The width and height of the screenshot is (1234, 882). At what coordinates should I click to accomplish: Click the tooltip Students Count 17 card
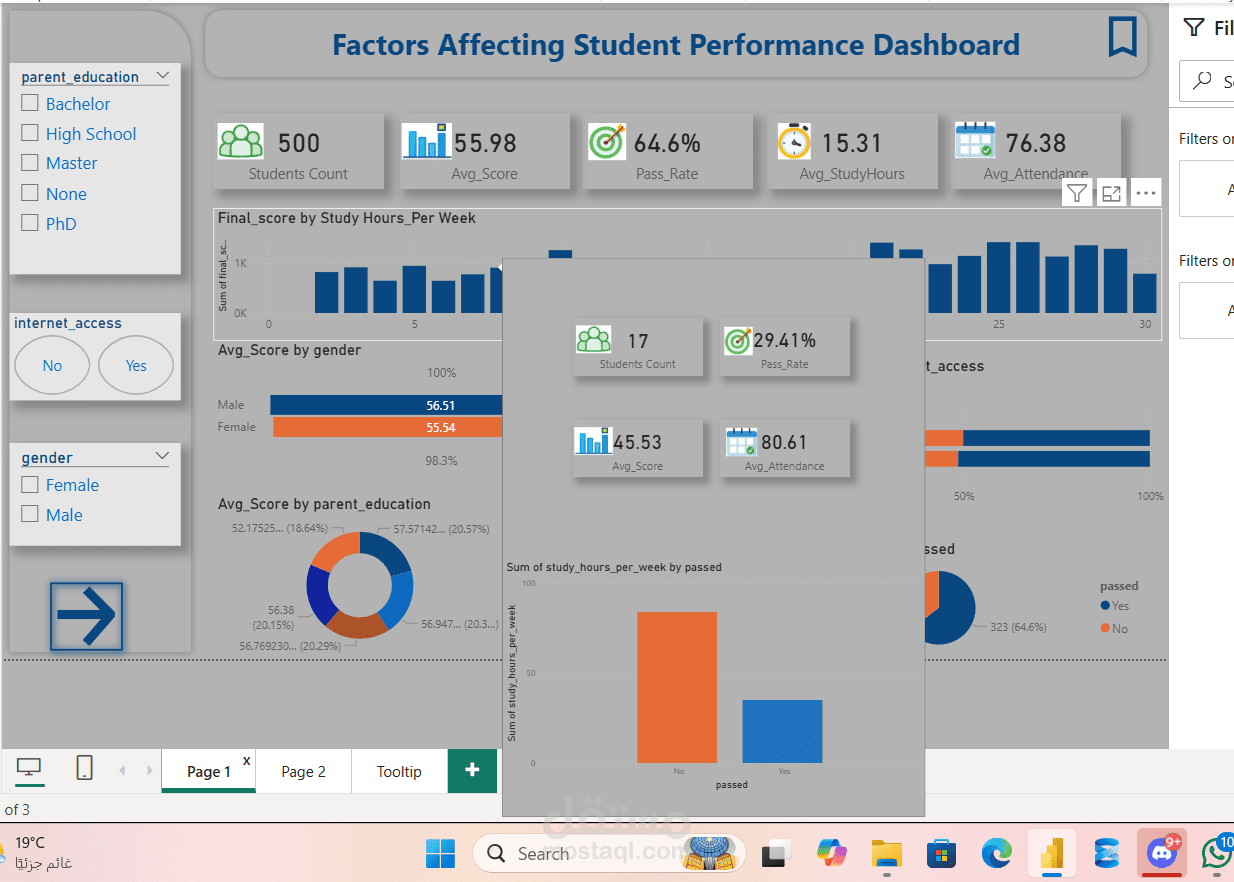coord(638,347)
